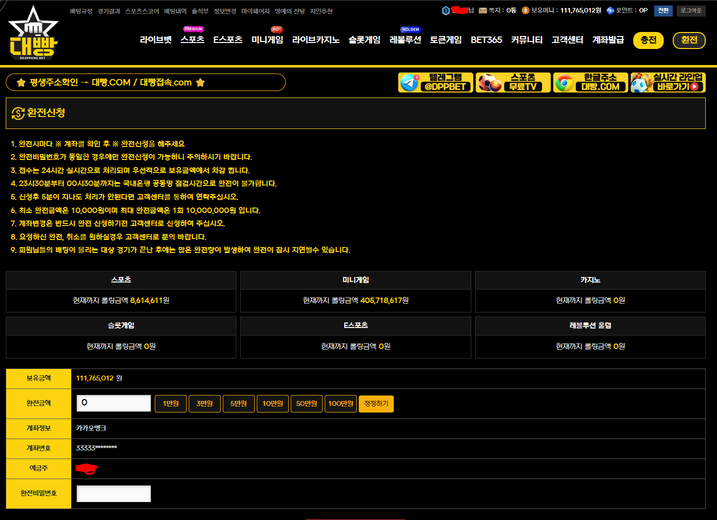This screenshot has height=520, width=717.
Task: Select 미니게임 in the main navigation
Action: (267, 40)
